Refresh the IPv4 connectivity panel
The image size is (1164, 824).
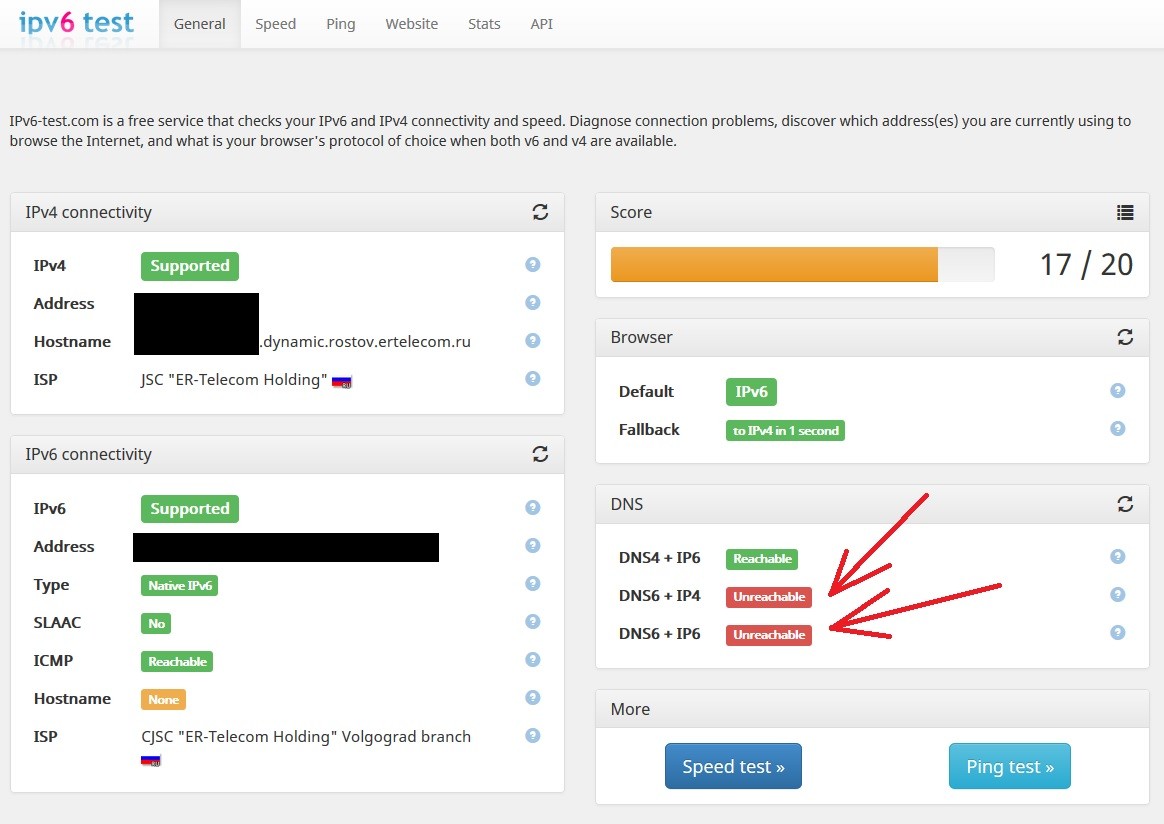pos(540,212)
